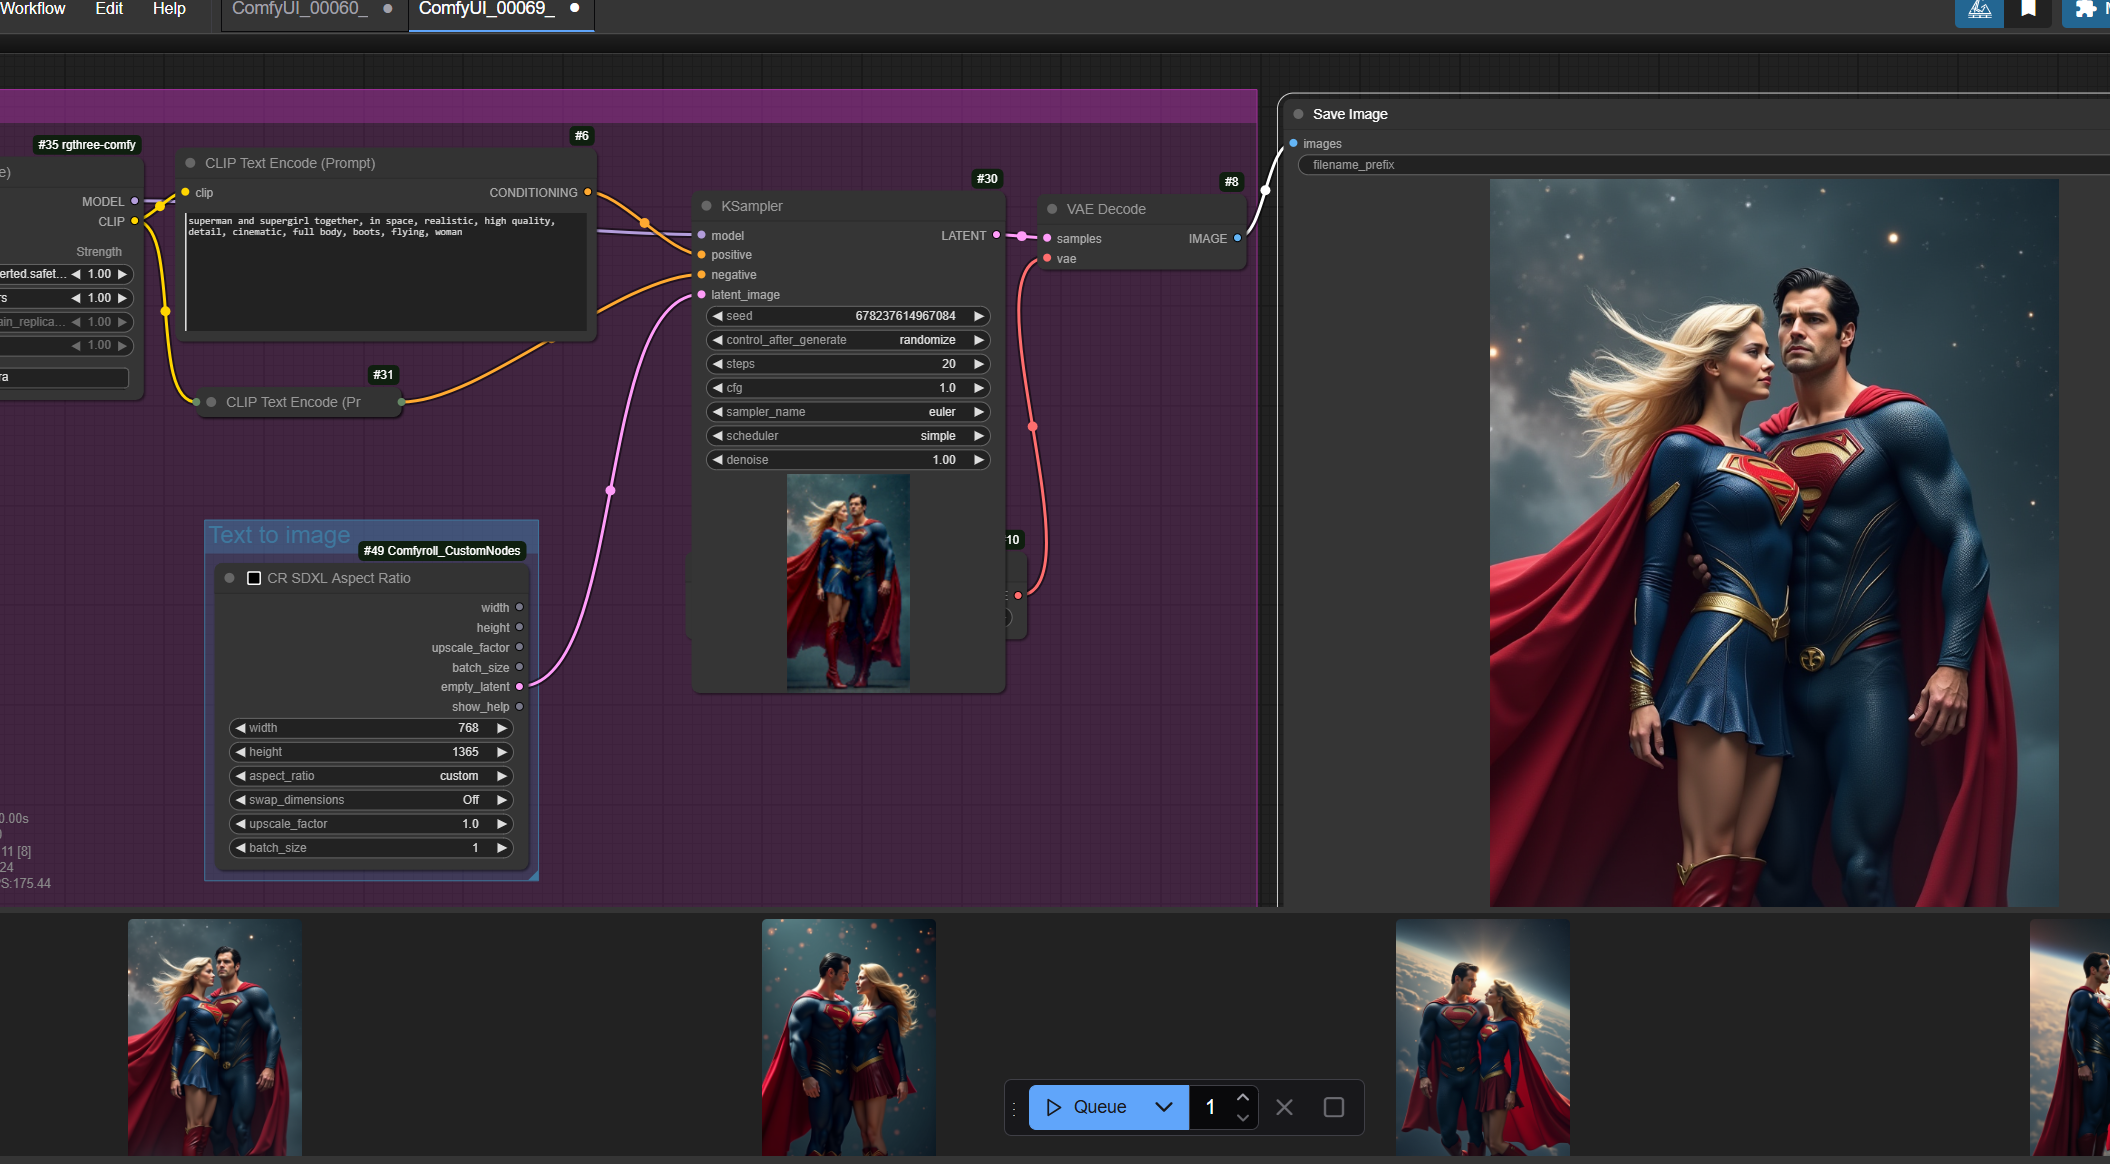Click the queue batch count number field
The width and height of the screenshot is (2110, 1164).
(x=1211, y=1107)
